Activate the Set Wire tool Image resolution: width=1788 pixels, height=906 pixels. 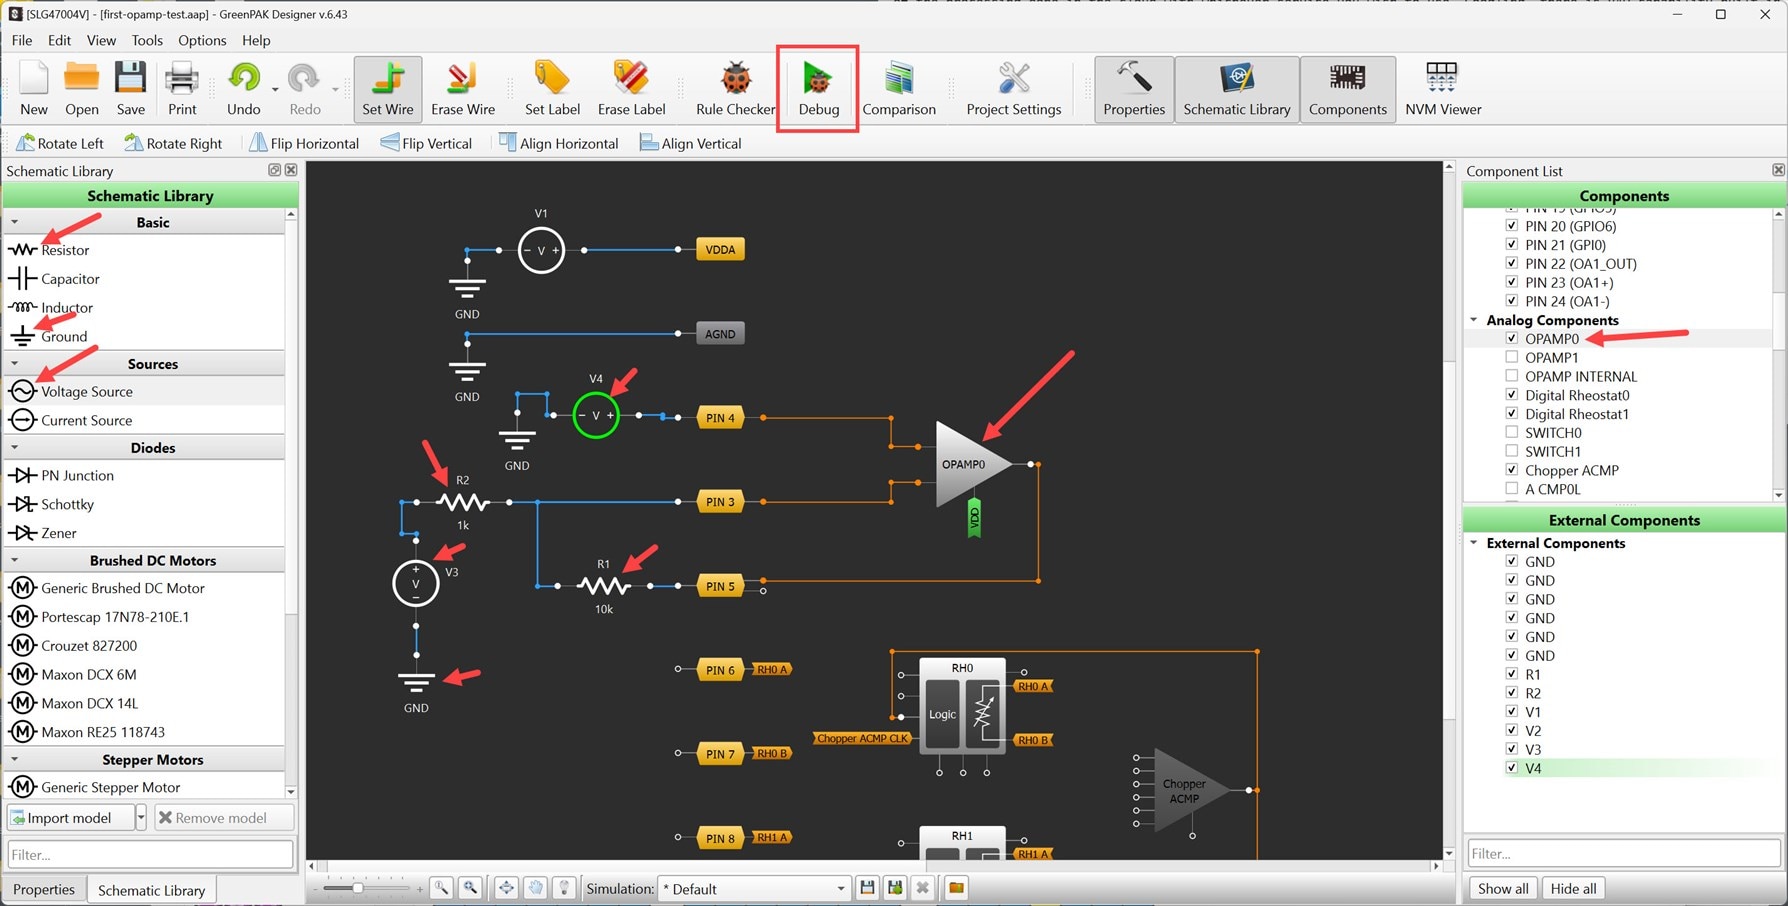[387, 88]
